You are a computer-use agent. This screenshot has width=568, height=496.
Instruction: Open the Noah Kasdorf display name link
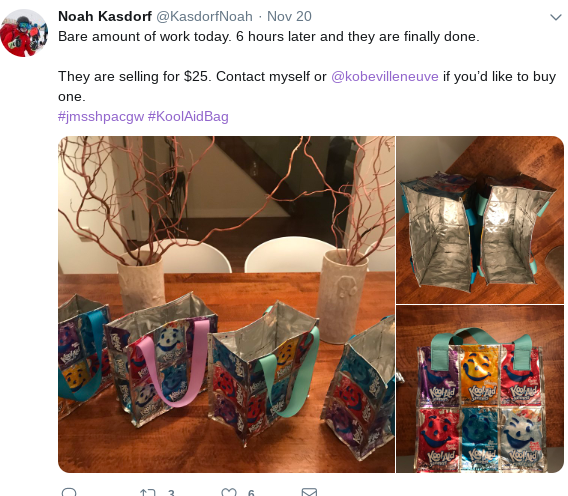coord(105,16)
